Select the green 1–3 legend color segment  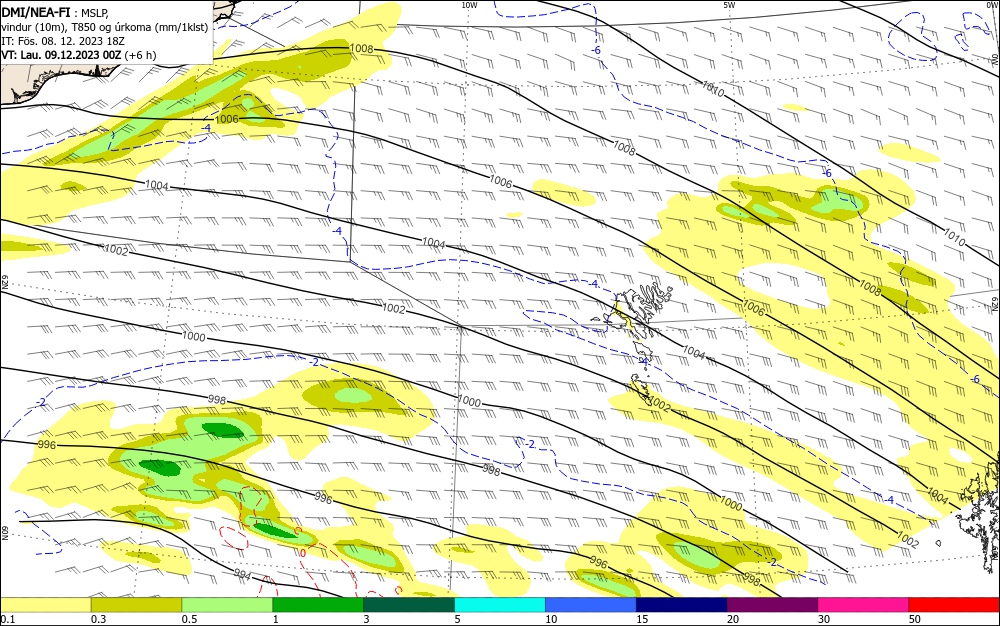click(x=318, y=605)
